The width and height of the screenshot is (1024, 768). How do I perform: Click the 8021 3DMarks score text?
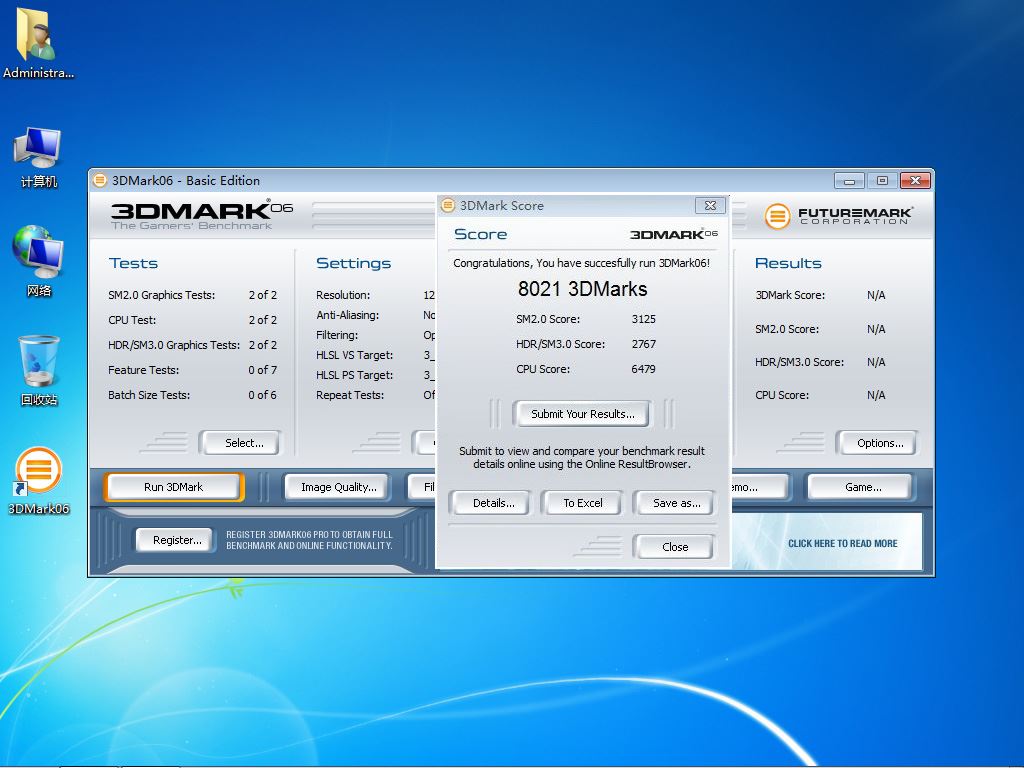(x=583, y=289)
